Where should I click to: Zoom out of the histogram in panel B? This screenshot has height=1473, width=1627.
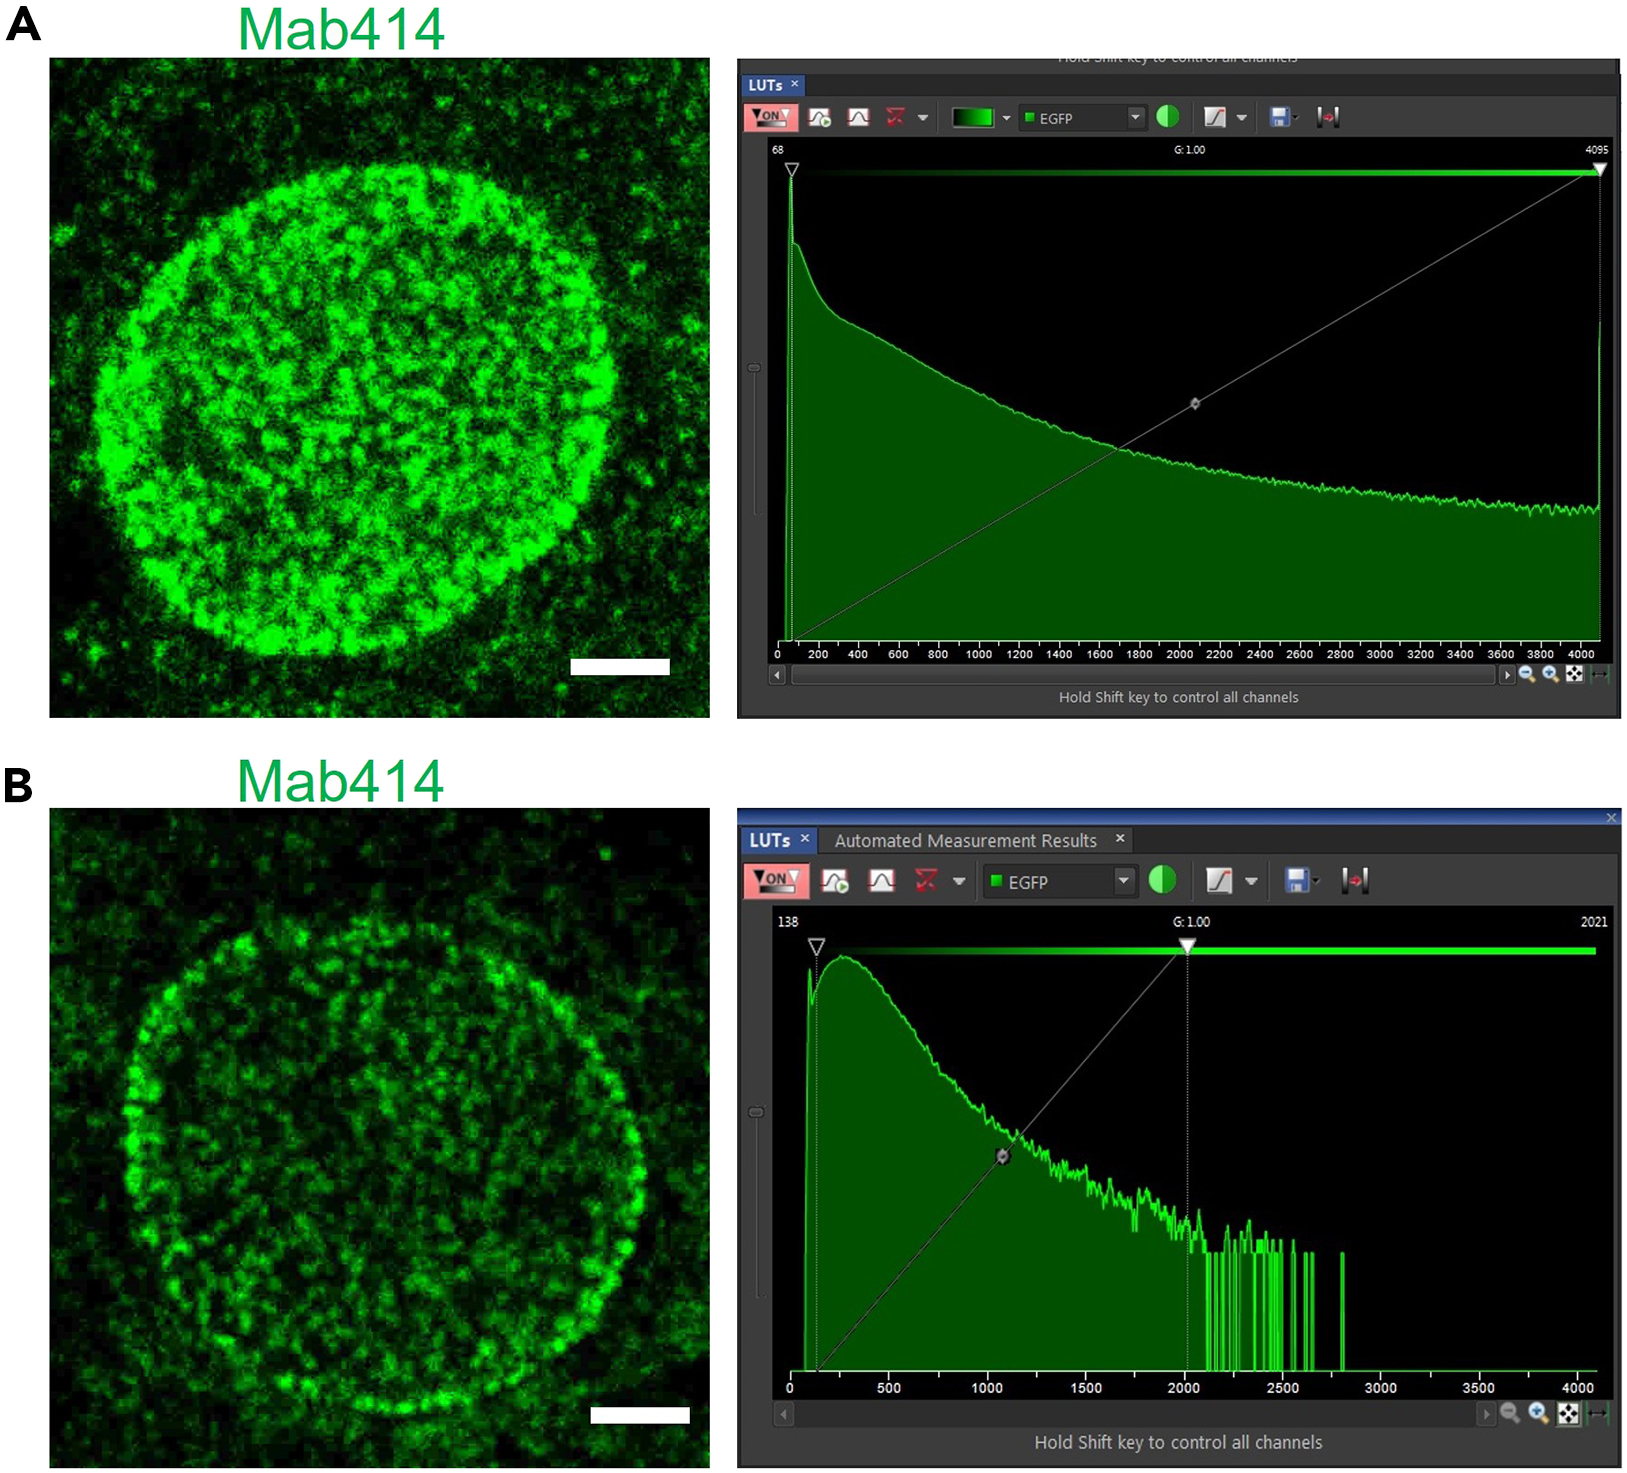coord(1513,1414)
